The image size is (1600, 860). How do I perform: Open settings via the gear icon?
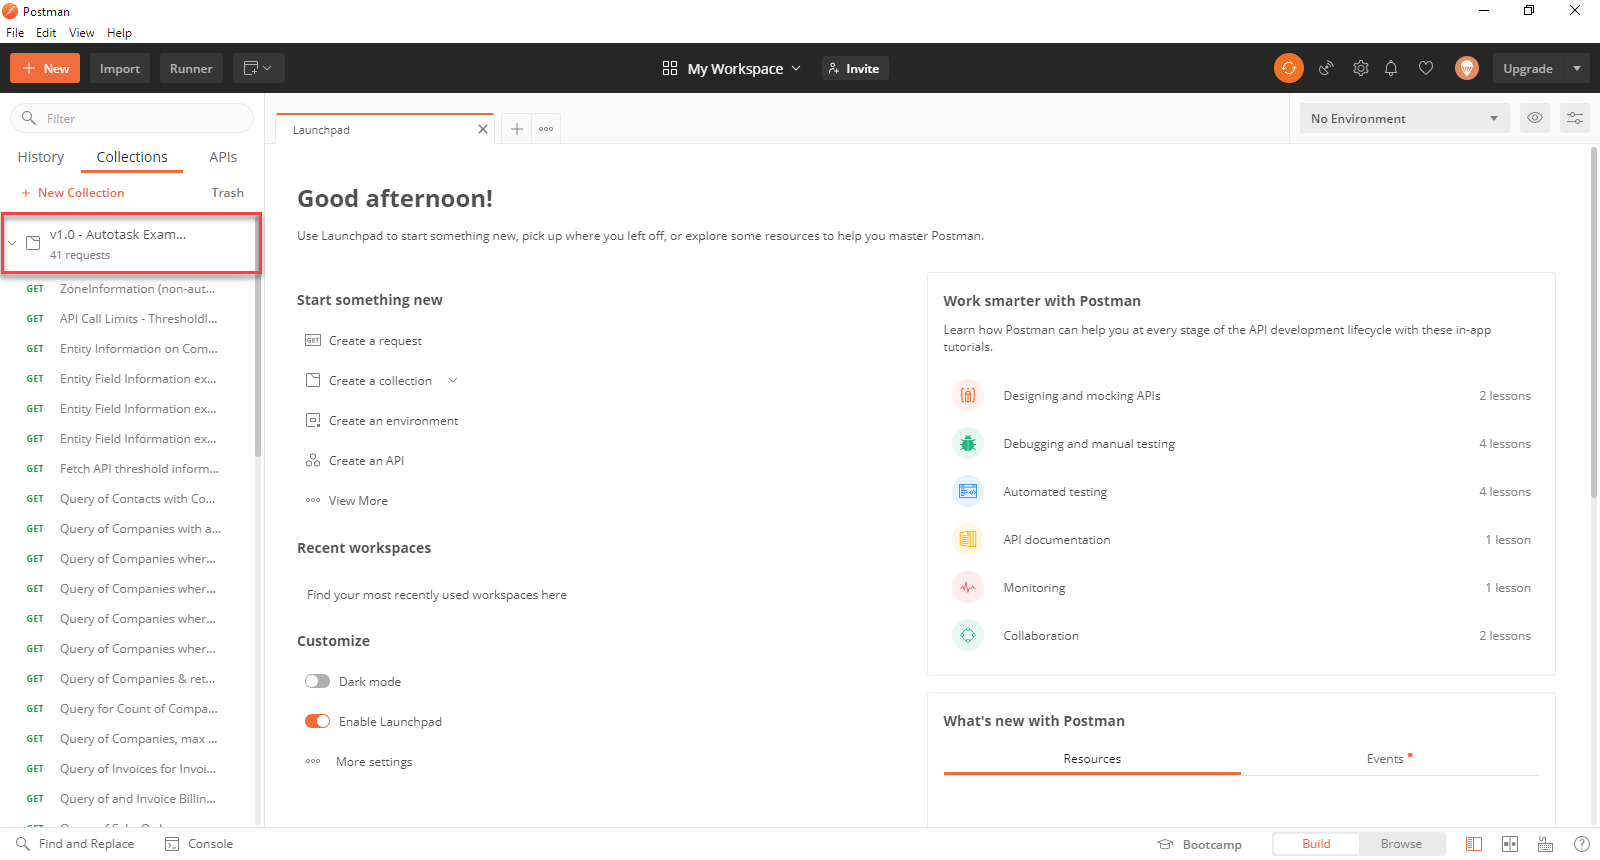[1360, 68]
